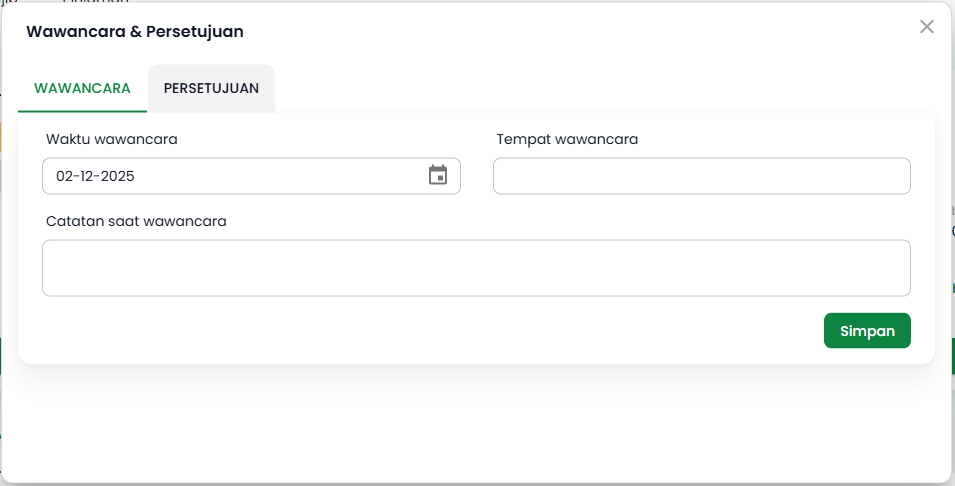
Task: Click the "Wawancara & Persetujuan" dialog title
Action: 135,32
